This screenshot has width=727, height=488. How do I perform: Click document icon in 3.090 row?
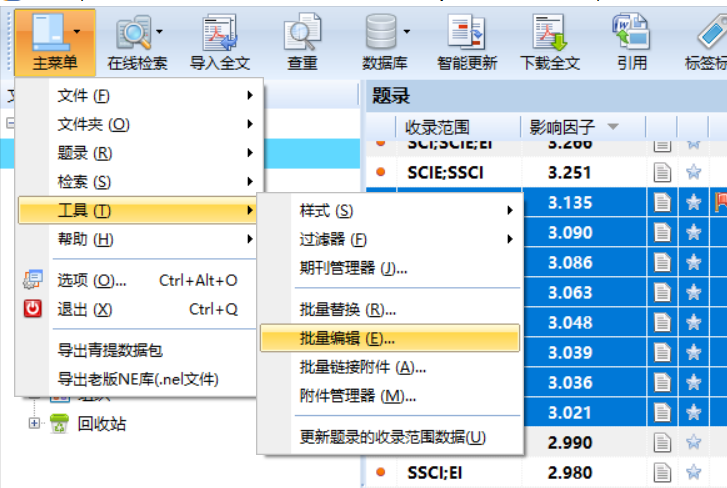662,232
